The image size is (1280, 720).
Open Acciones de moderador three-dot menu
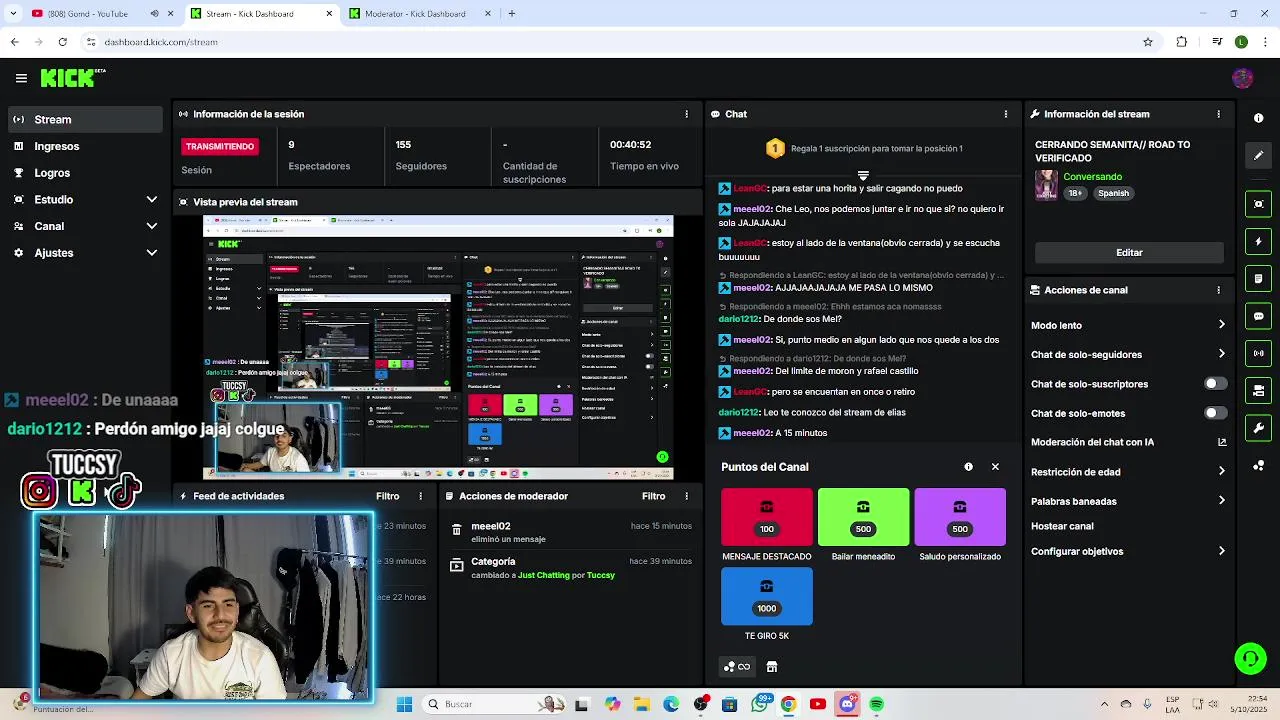click(x=686, y=496)
